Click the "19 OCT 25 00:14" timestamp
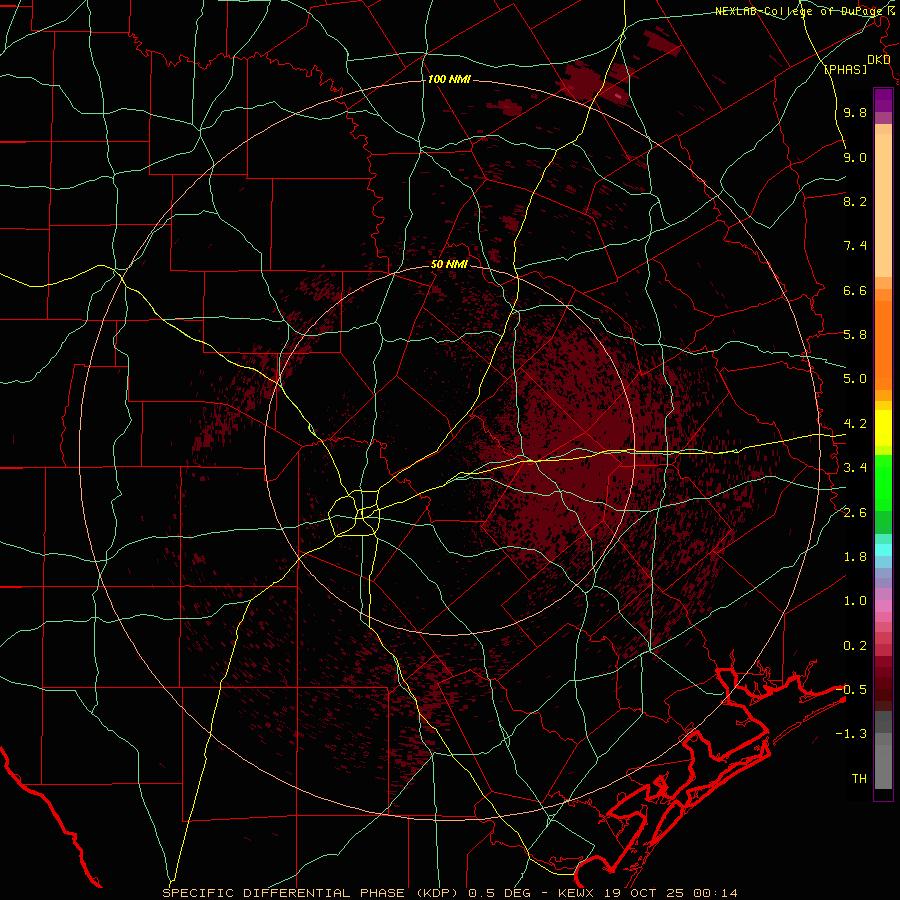The image size is (900, 900). [670, 893]
